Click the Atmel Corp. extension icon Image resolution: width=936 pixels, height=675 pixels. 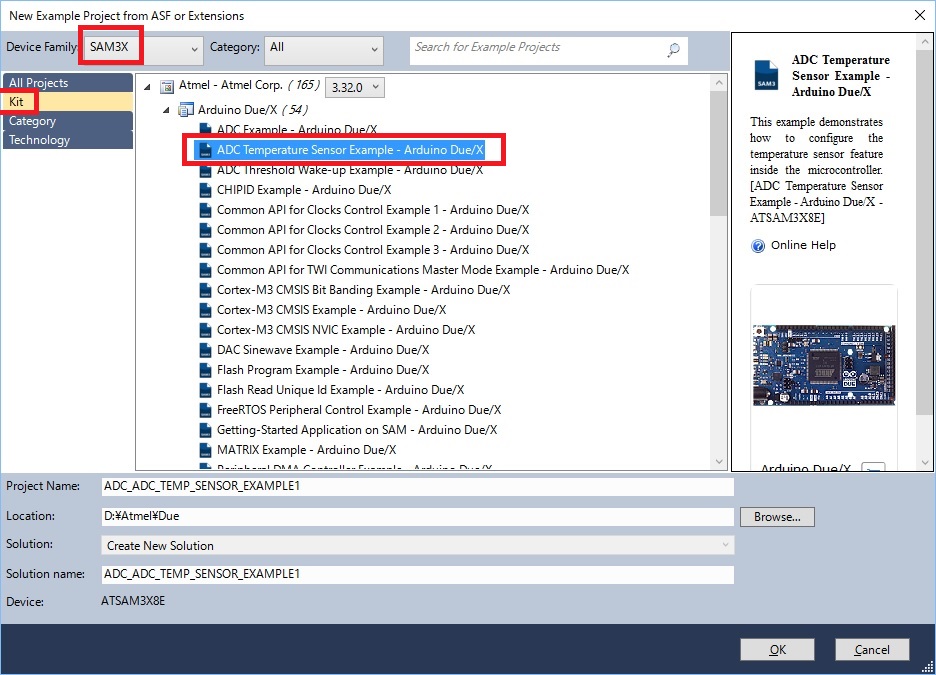(167, 87)
